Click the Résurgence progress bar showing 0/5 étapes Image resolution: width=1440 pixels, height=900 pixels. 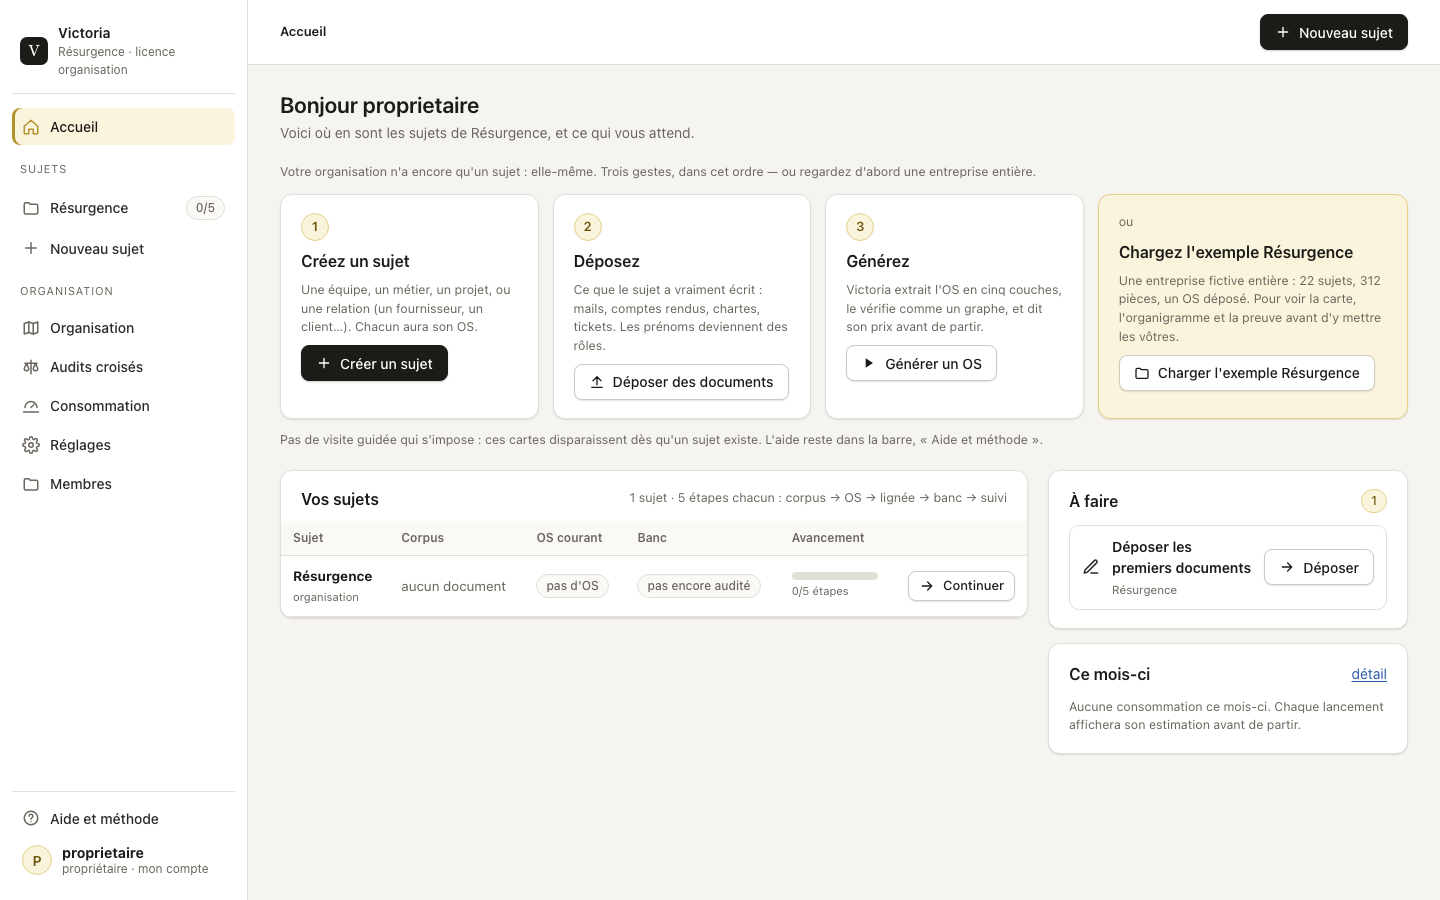point(835,576)
